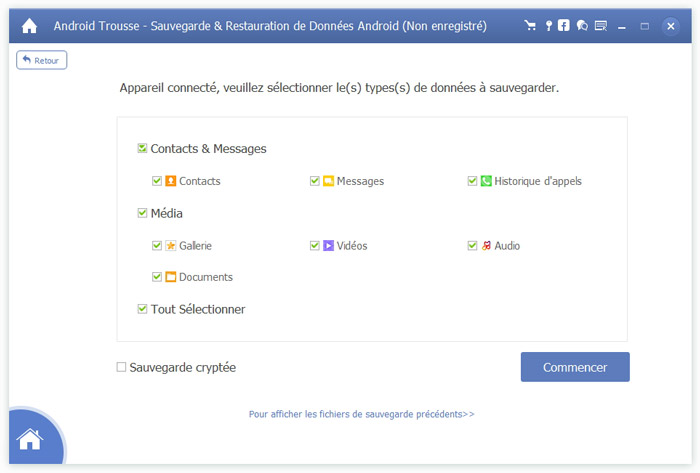Viewport: 700px width, 473px height.
Task: Open the feedback menu icon in title bar
Action: click(x=600, y=25)
